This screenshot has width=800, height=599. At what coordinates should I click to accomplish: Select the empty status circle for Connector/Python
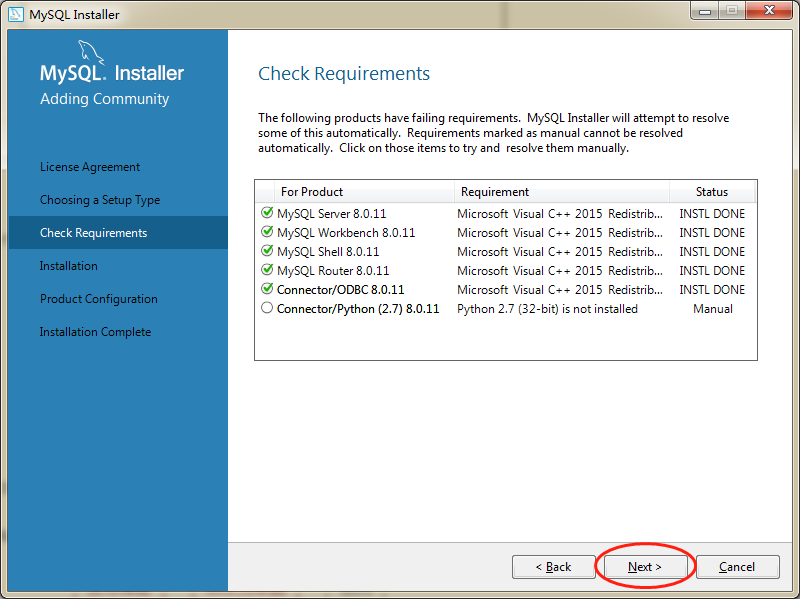pos(266,308)
